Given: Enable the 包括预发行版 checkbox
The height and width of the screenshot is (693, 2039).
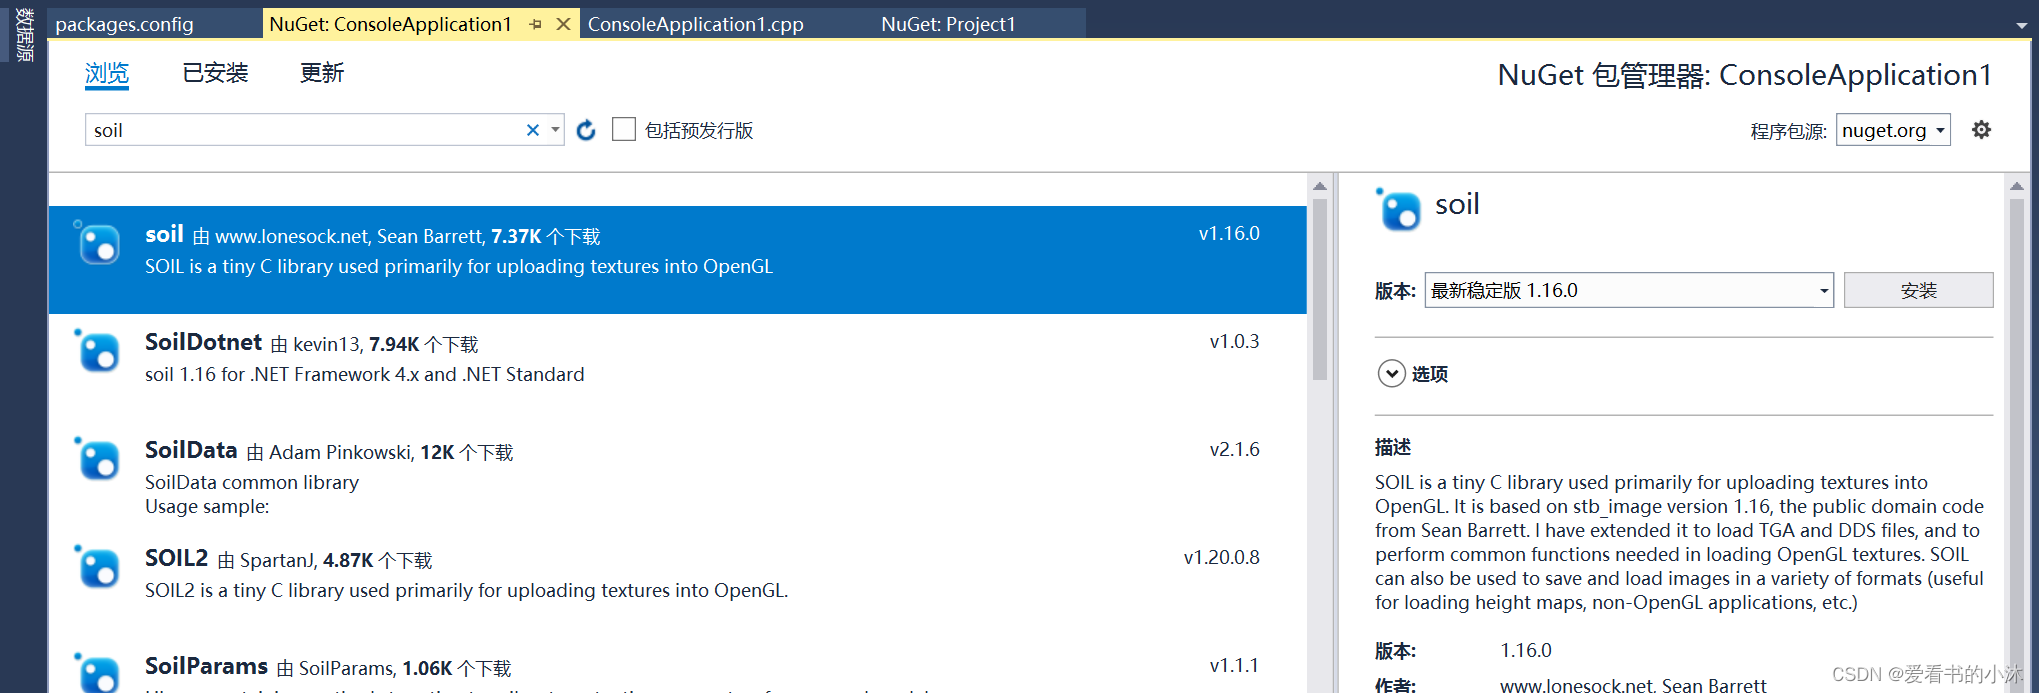Looking at the screenshot, I should (x=624, y=129).
